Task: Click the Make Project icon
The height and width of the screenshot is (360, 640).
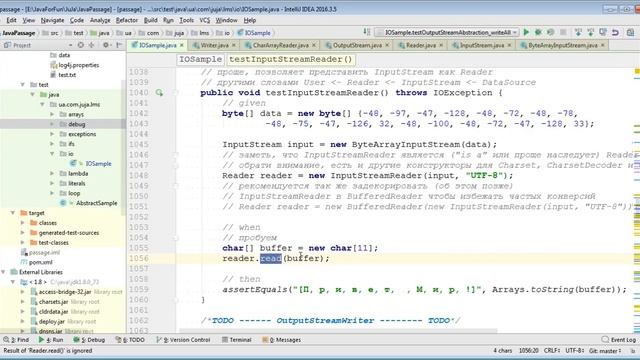Action: (x=367, y=32)
